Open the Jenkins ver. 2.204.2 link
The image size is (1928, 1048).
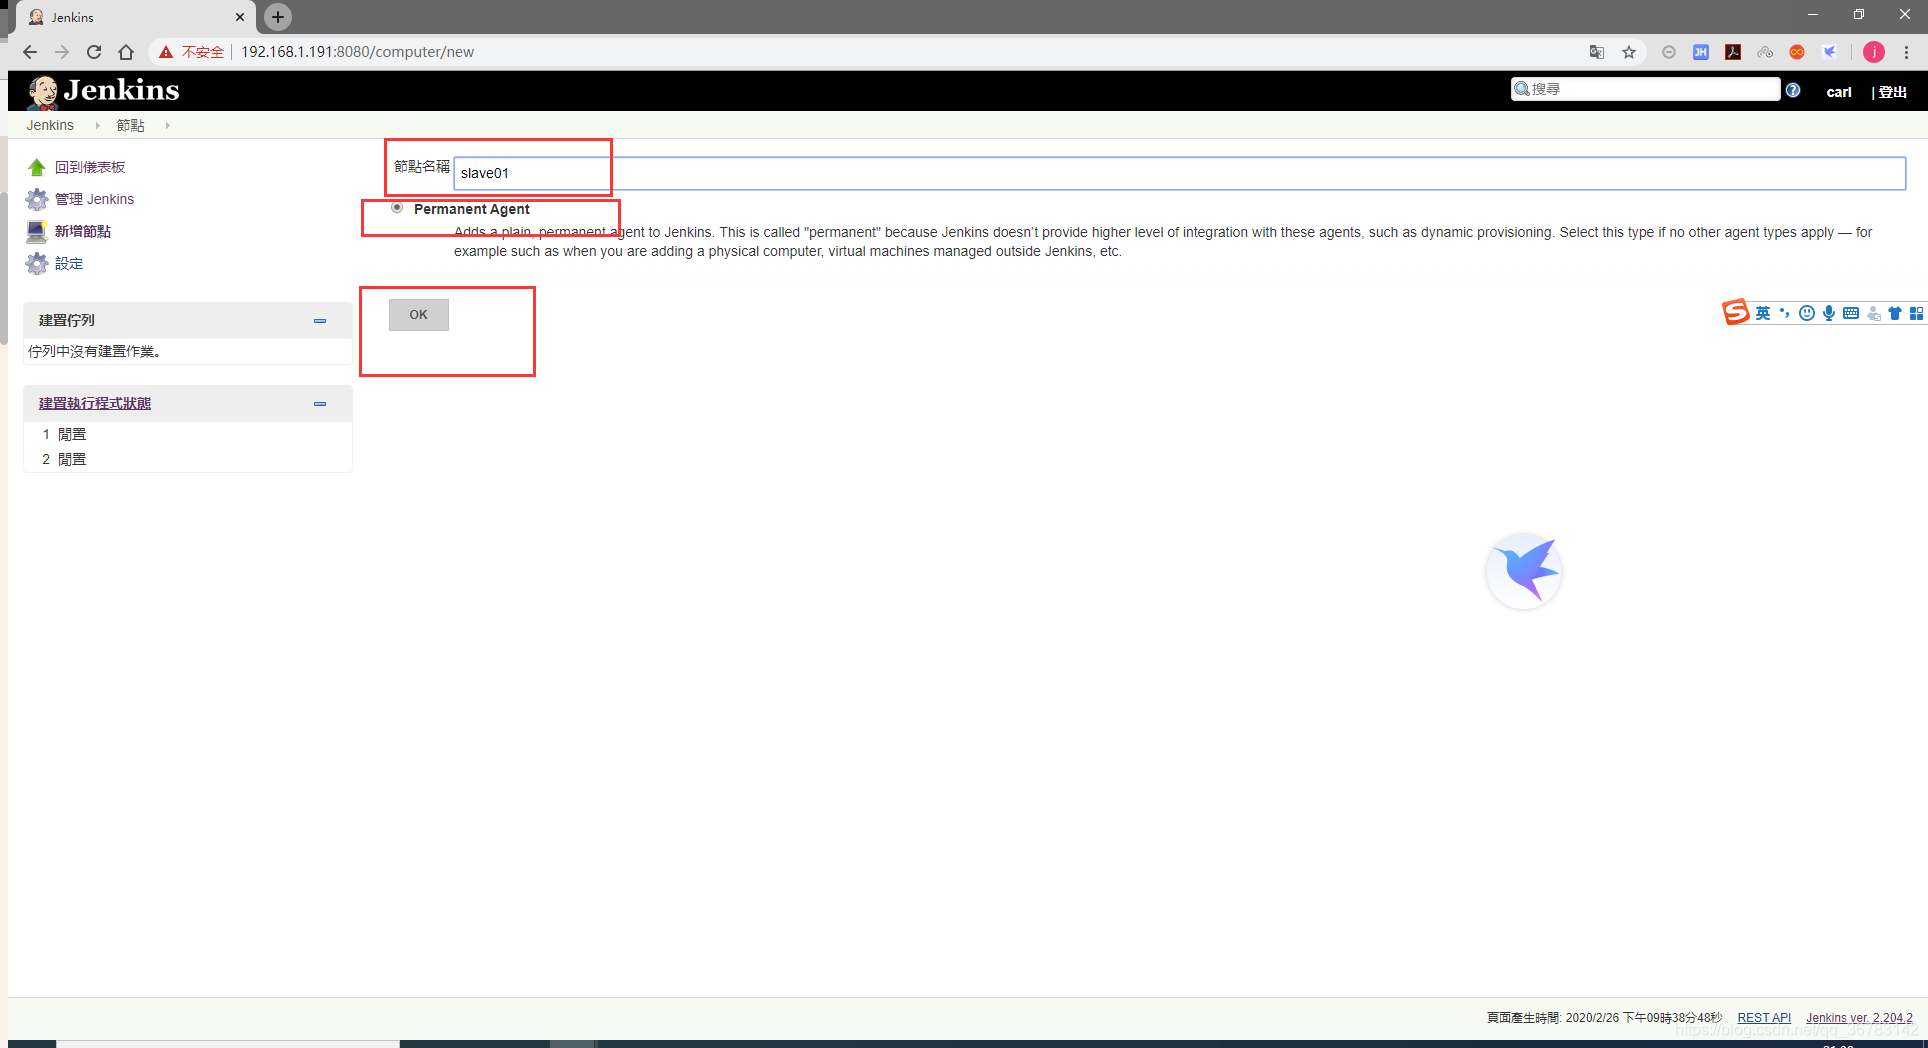tap(1859, 1018)
